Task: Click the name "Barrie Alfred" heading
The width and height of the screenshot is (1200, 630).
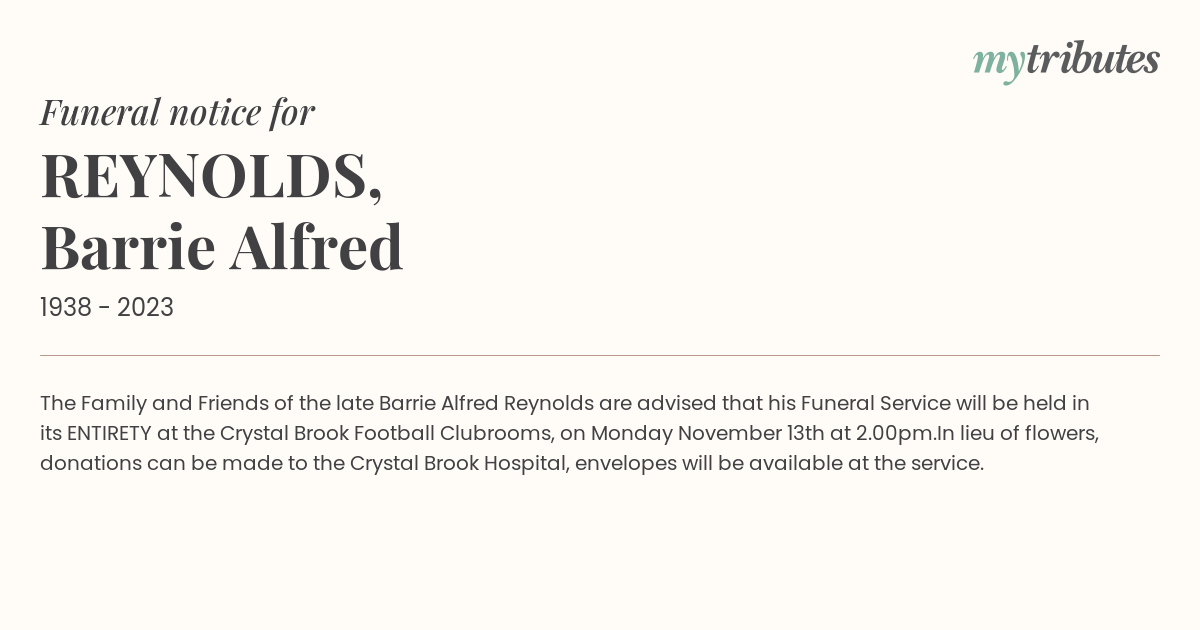Action: tap(222, 247)
